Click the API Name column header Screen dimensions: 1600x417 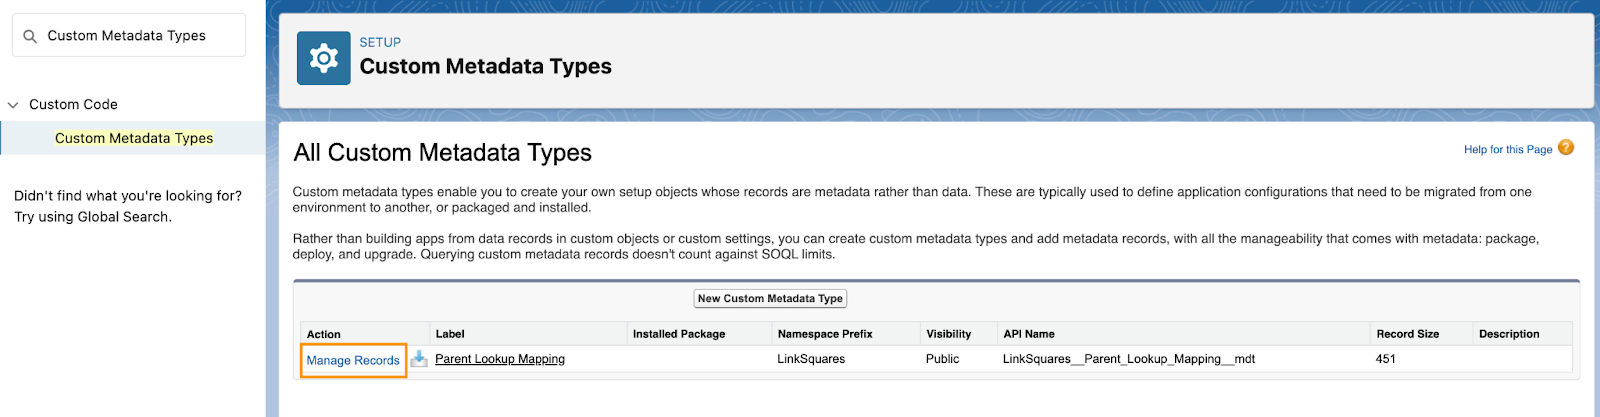pyautogui.click(x=1029, y=334)
